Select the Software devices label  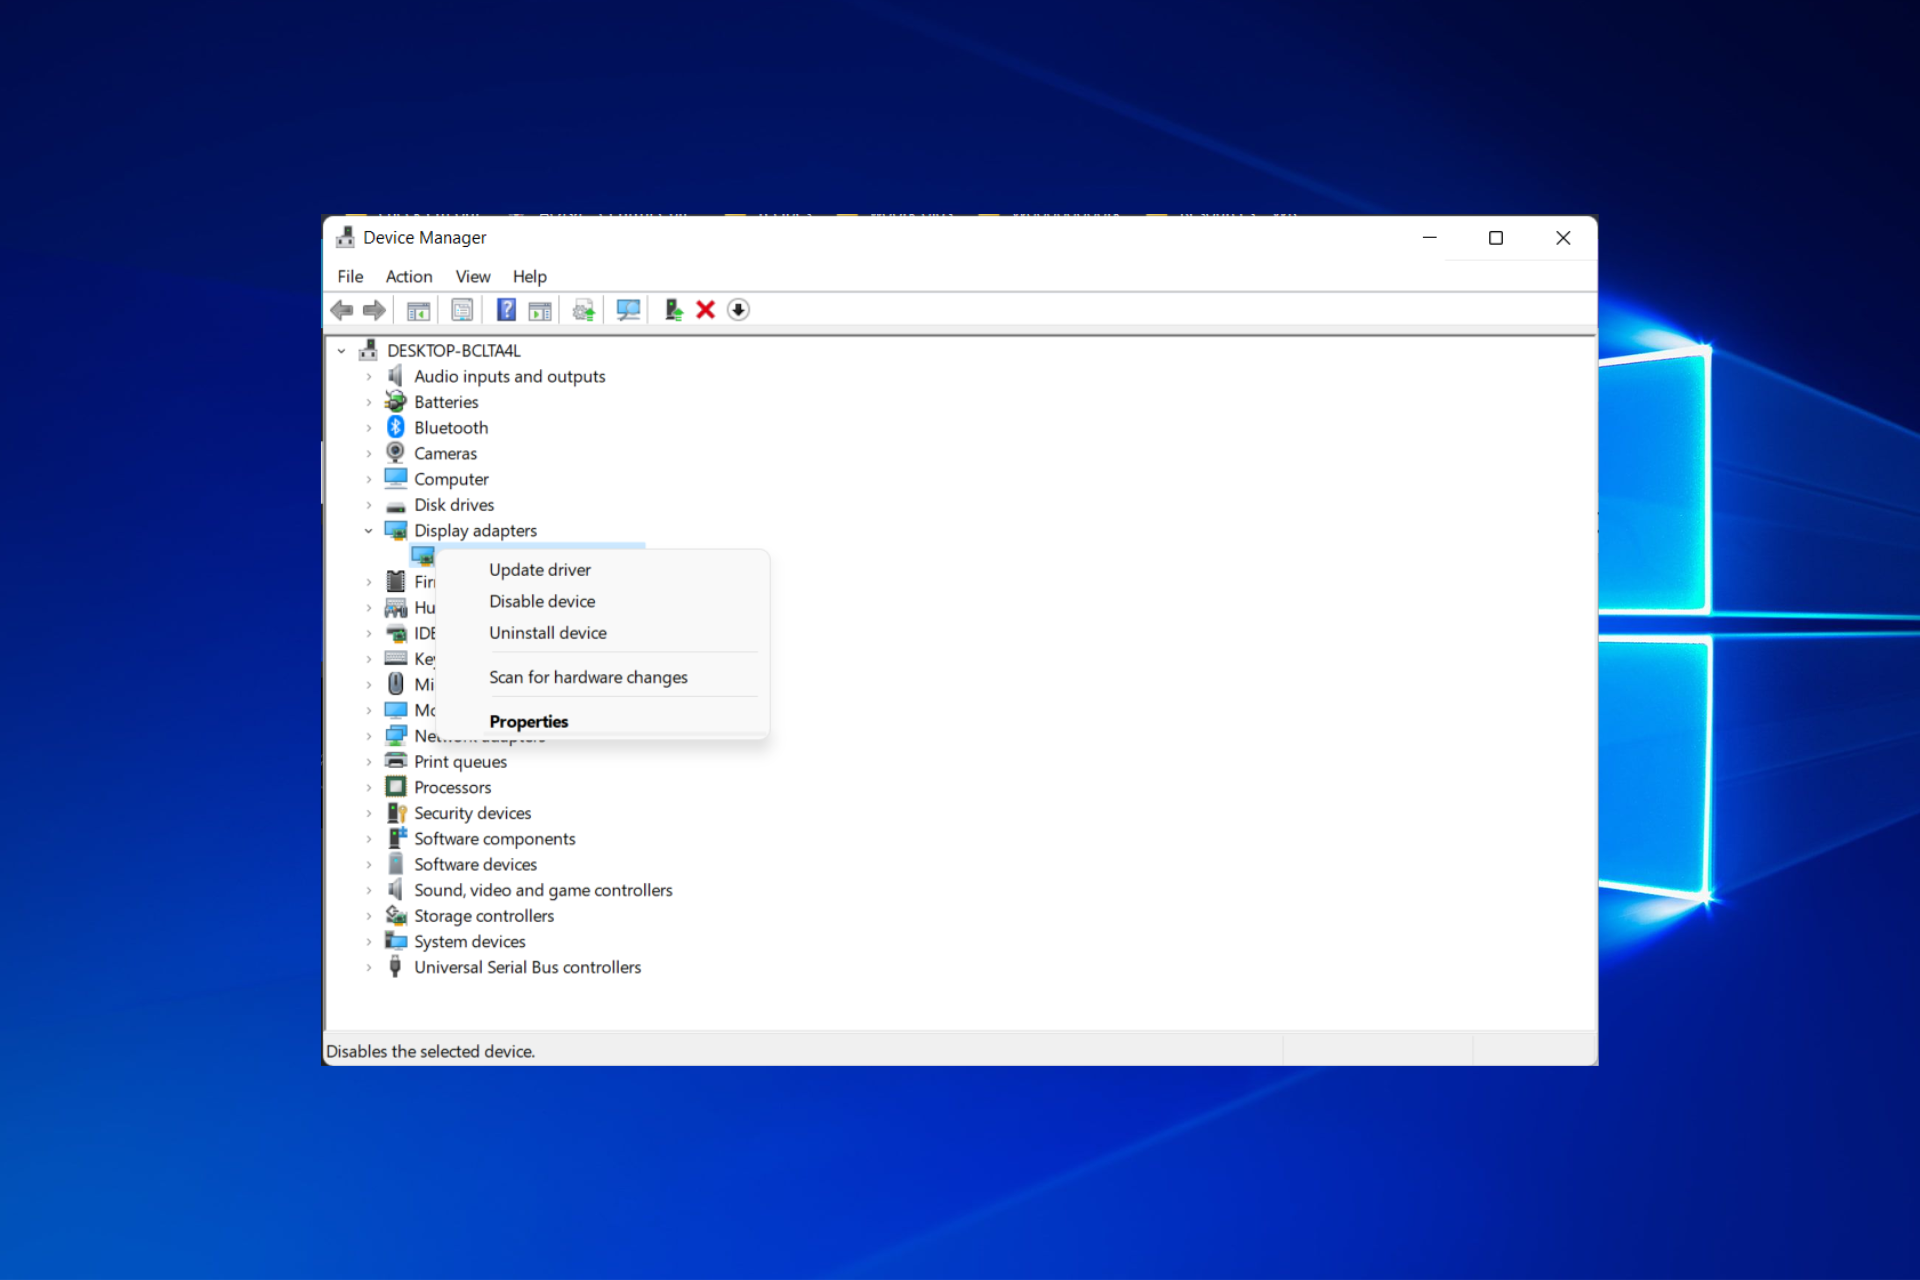(476, 864)
